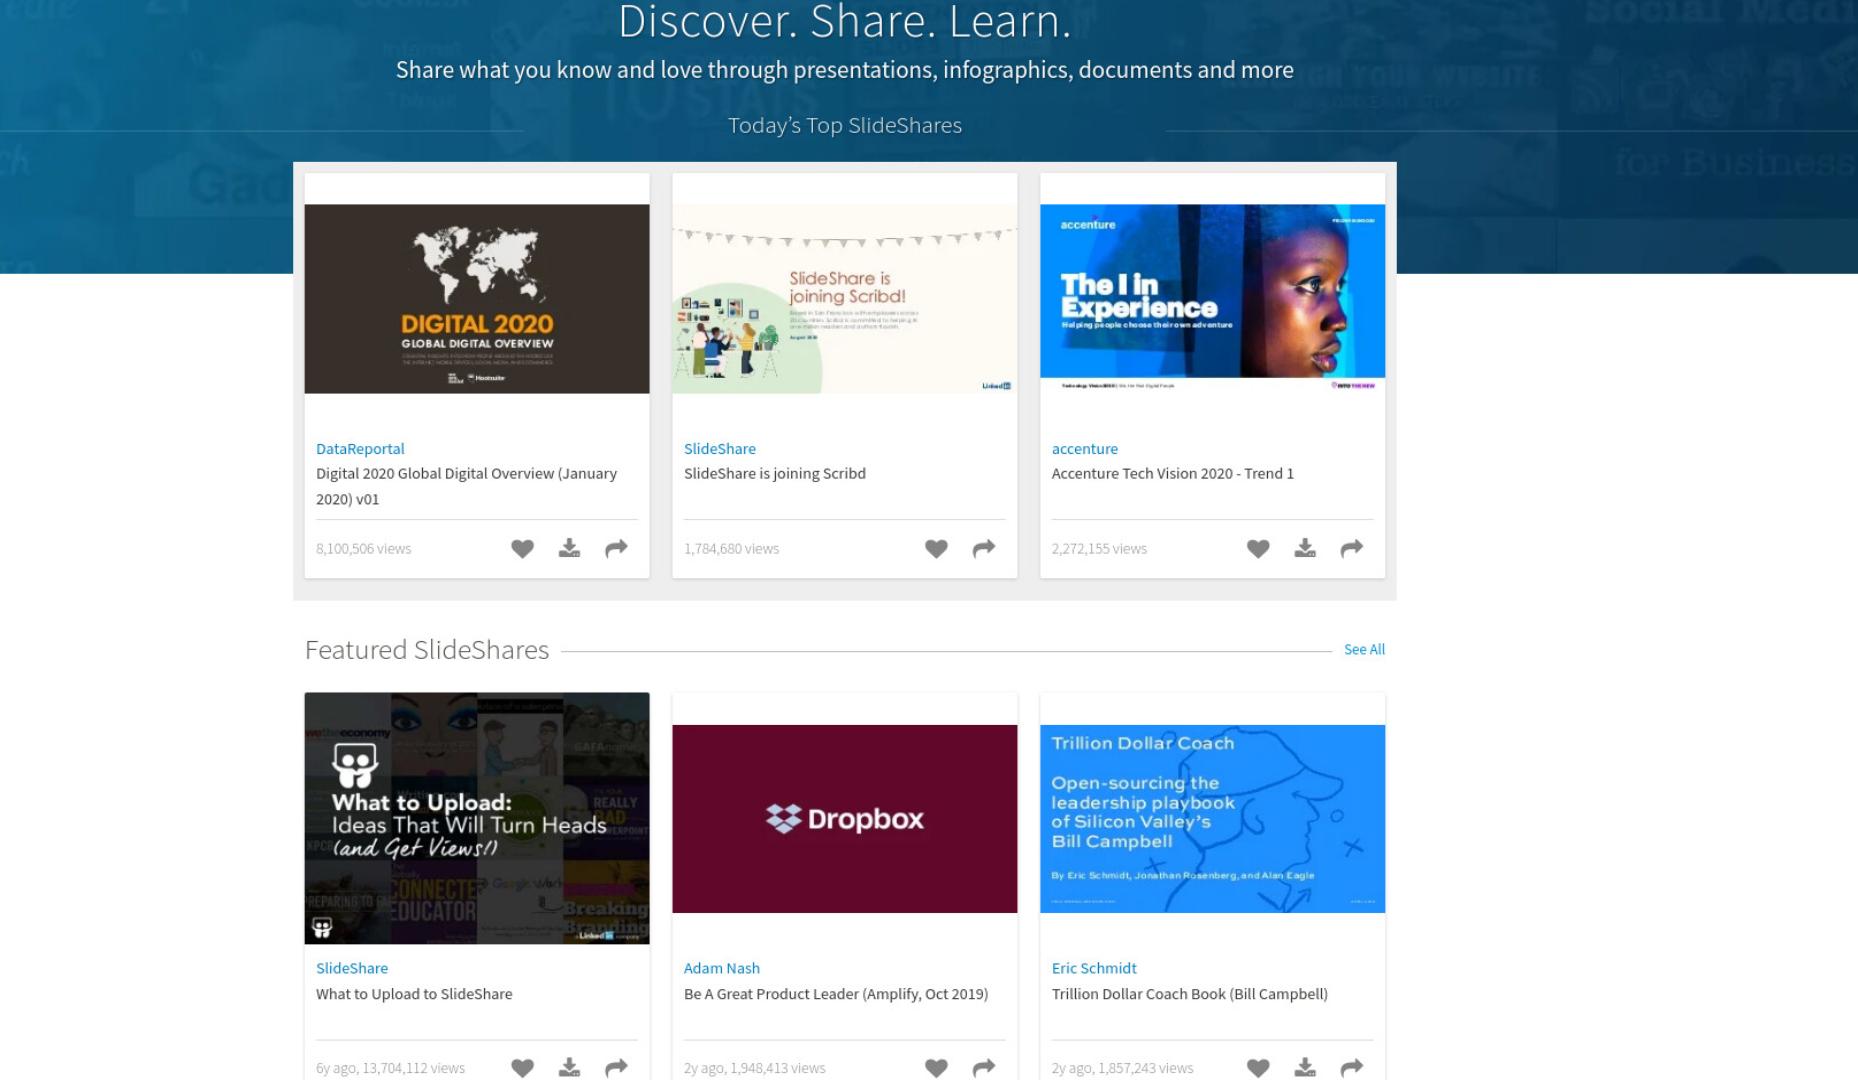
Task: Select the 2,272,155 views text
Action: 1100,549
